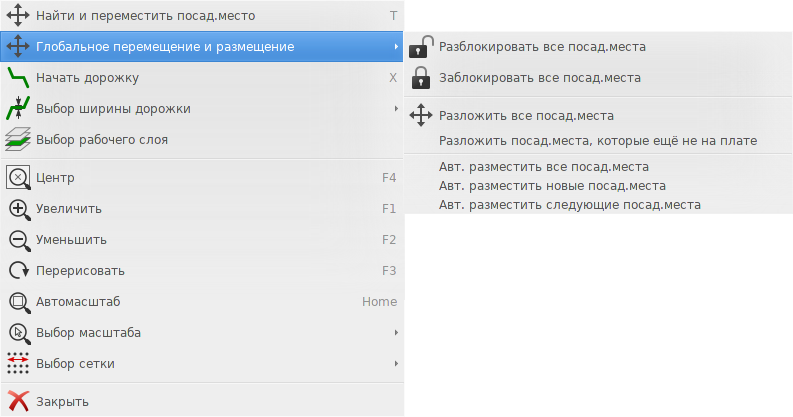Choose Разложить посад.места, которые ещё не на плате
Viewport: 793px width, 417px height.
(598, 141)
